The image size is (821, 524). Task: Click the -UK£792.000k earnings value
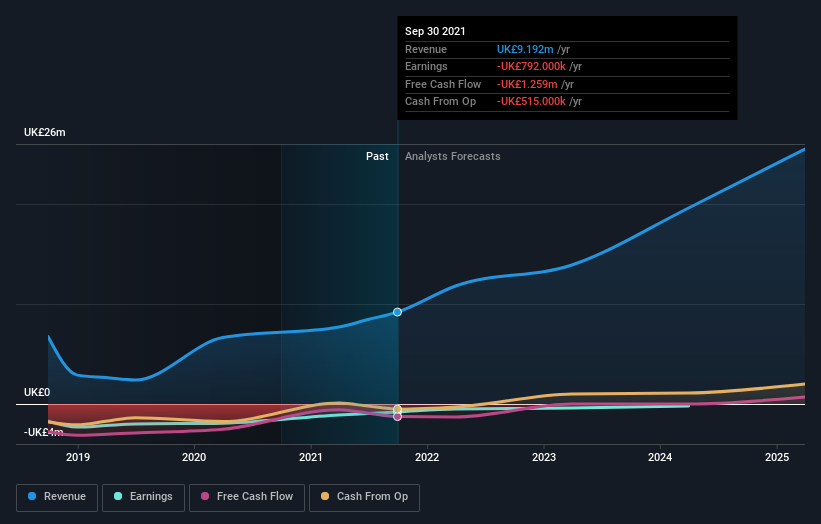(531, 66)
